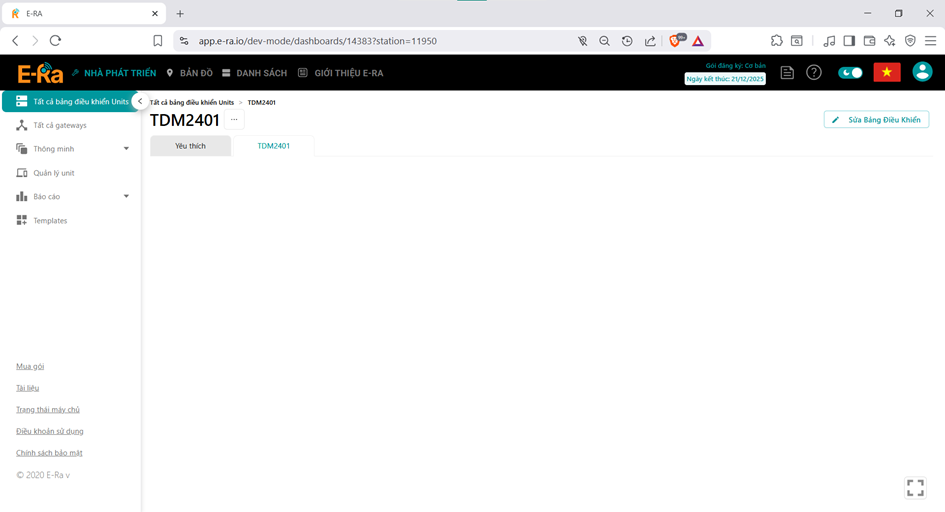Switch to the Yêu thích tab

click(190, 146)
